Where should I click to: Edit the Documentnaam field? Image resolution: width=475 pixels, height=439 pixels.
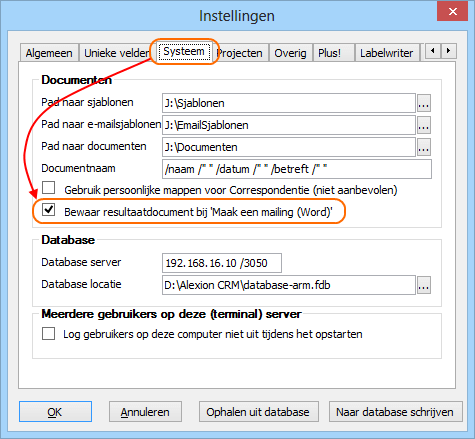(x=297, y=169)
